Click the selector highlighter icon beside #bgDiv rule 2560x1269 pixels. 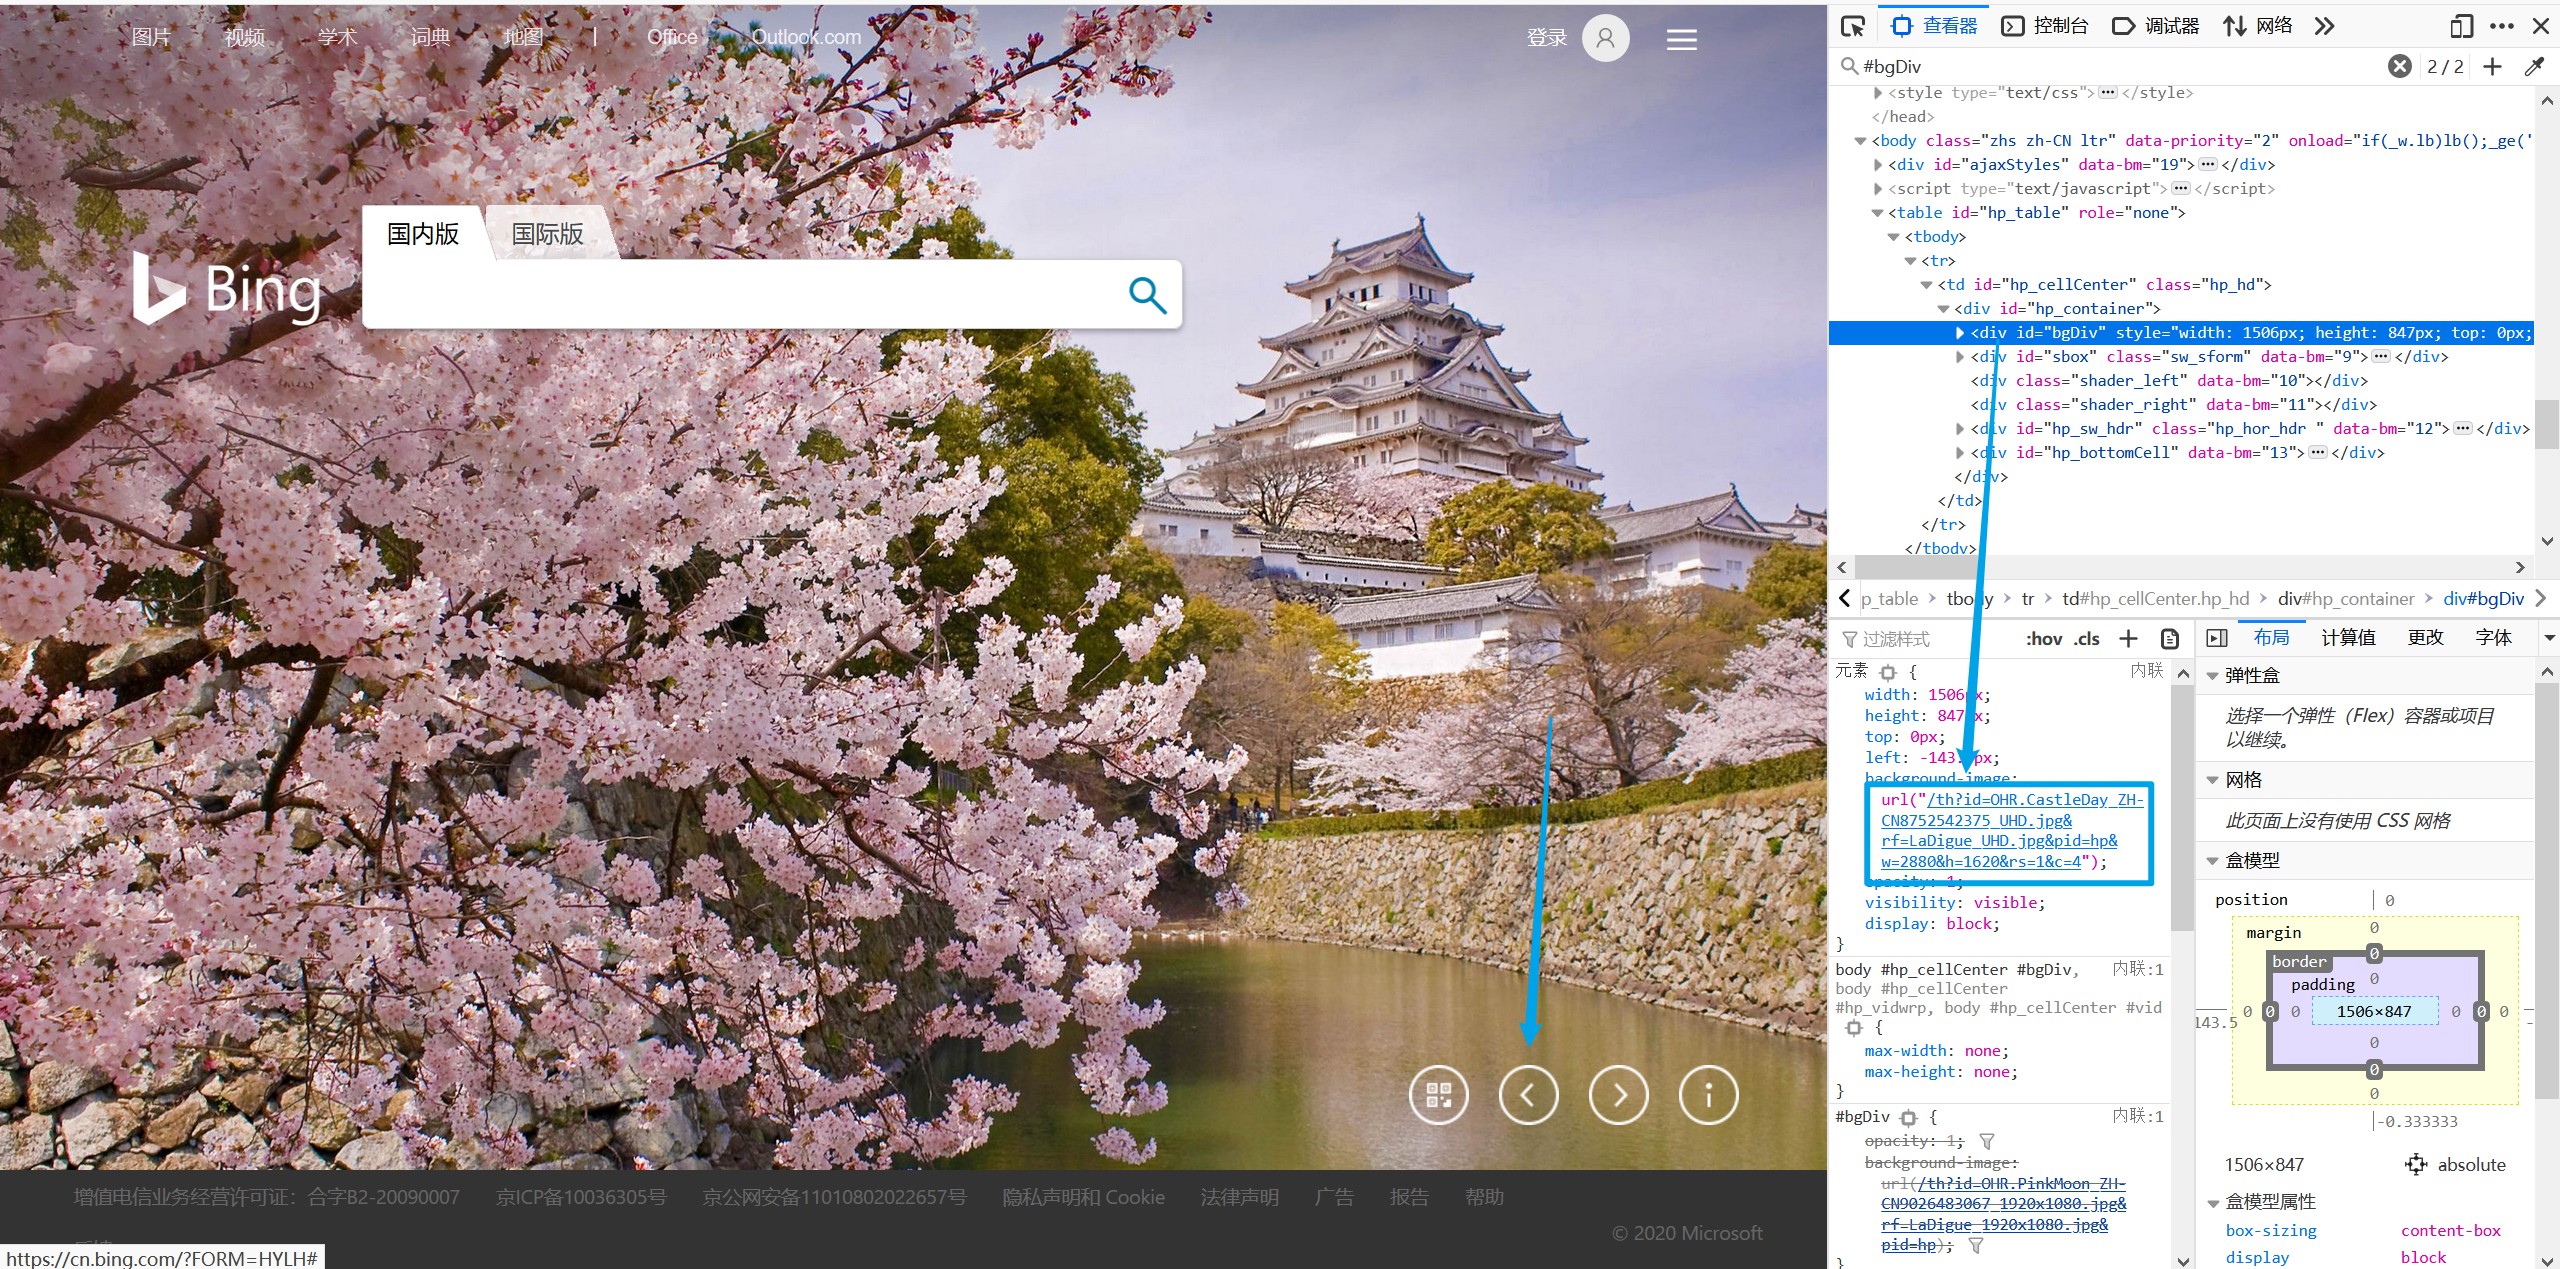click(x=1908, y=1118)
